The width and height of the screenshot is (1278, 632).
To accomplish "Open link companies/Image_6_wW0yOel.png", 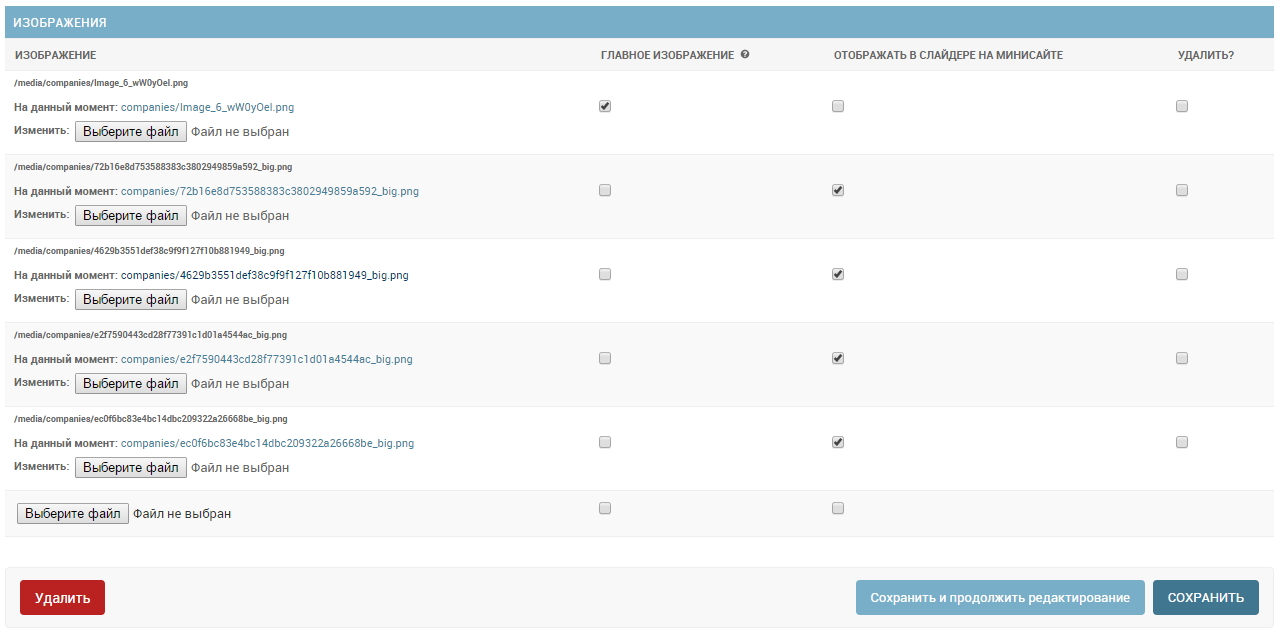I will pos(207,107).
